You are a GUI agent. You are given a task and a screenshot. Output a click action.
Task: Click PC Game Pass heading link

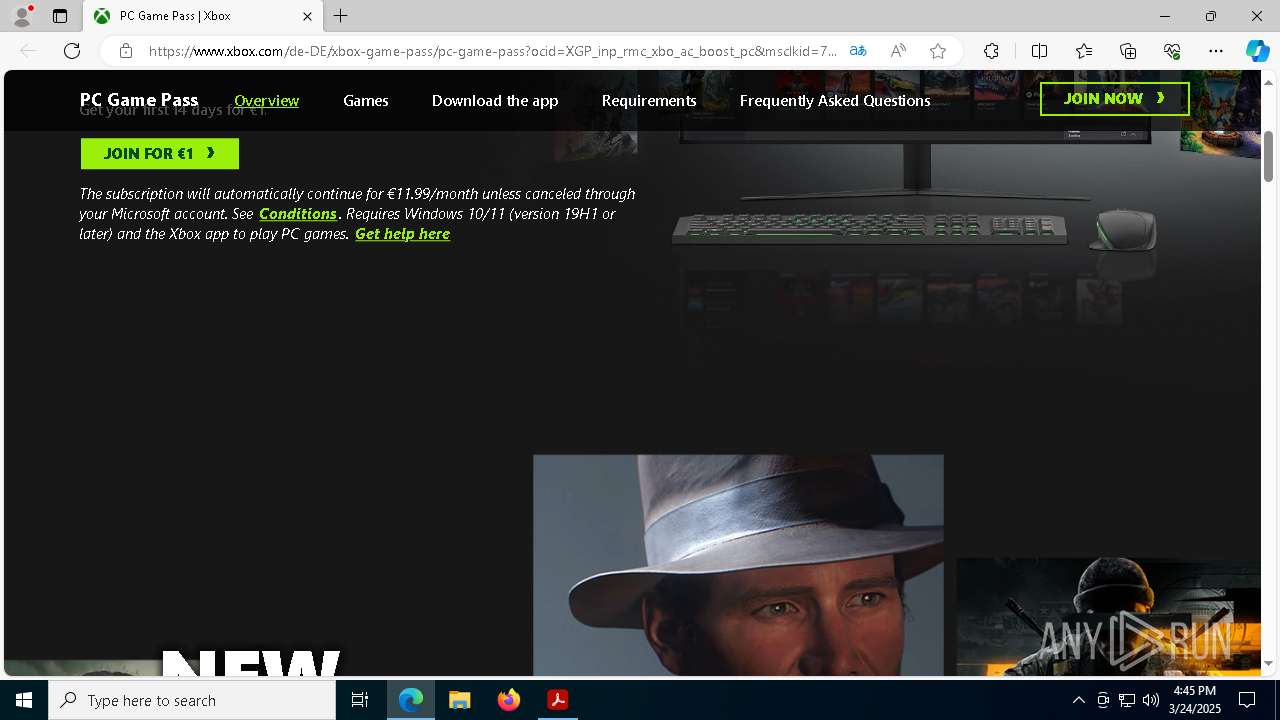click(x=139, y=100)
